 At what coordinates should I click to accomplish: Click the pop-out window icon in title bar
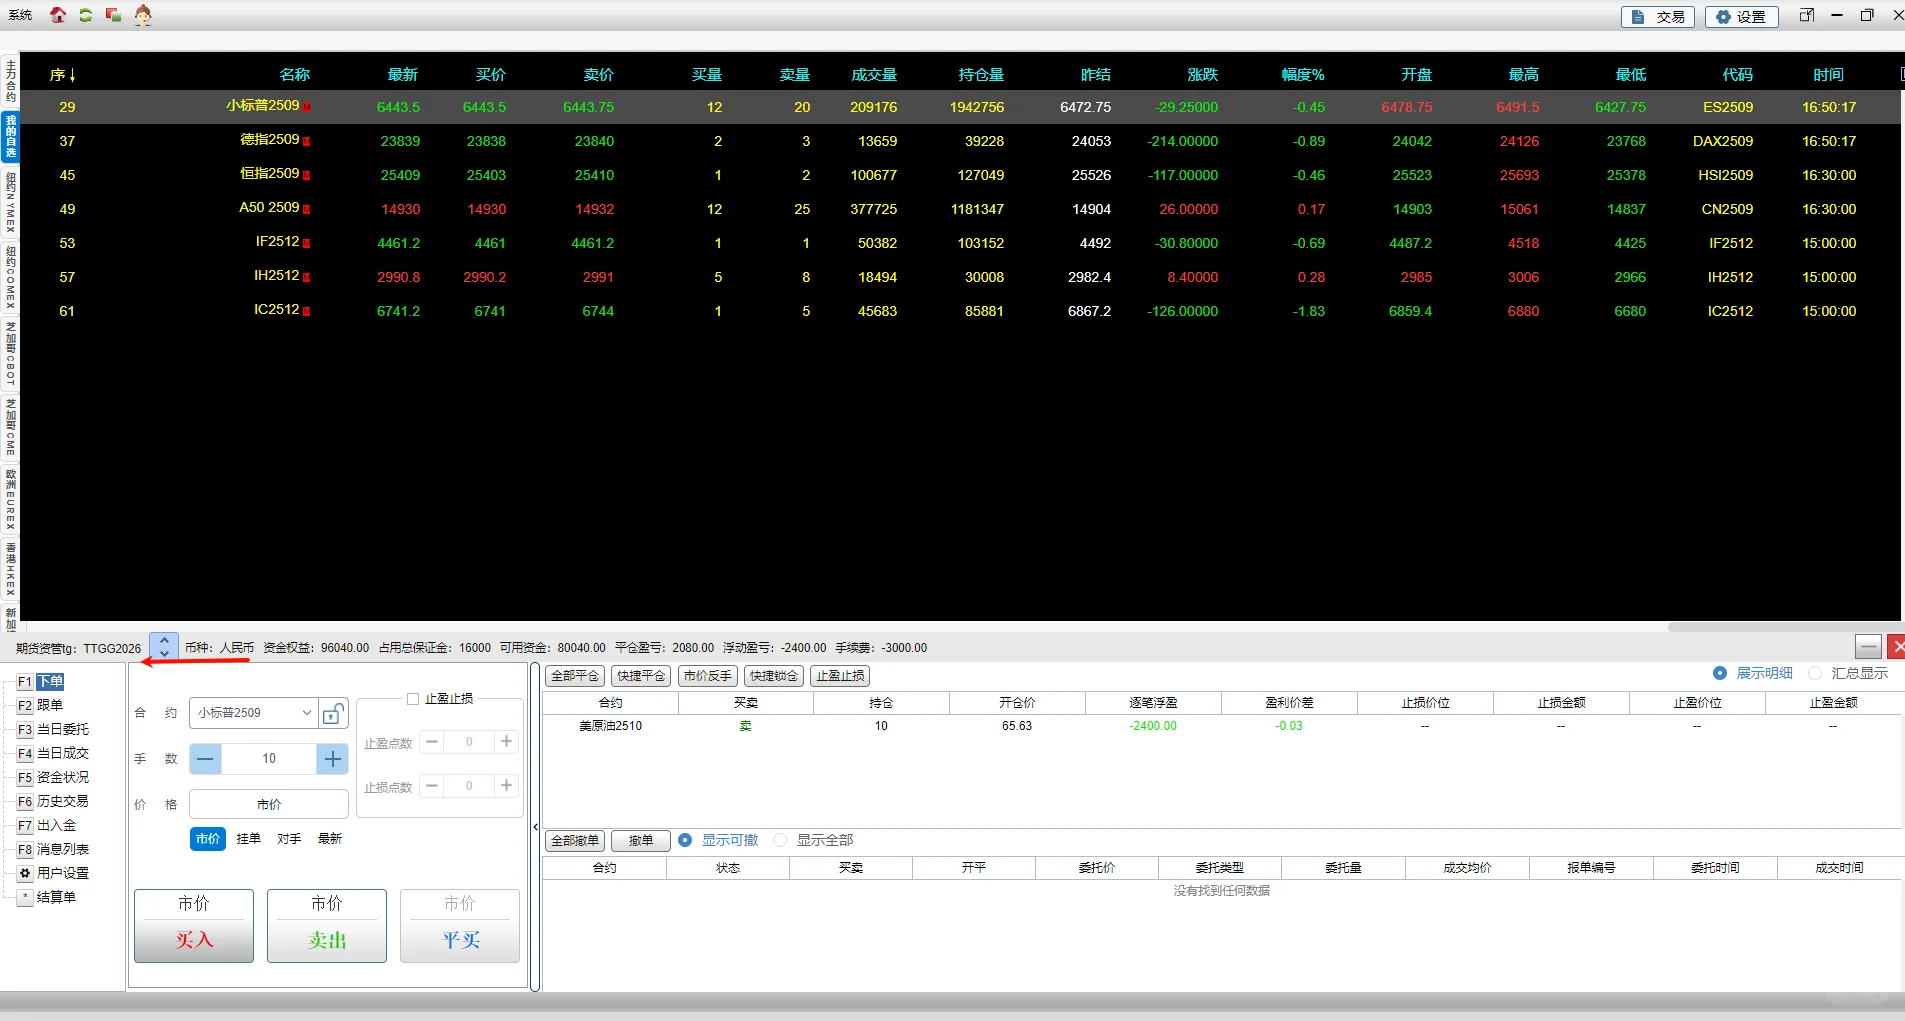[x=1807, y=15]
